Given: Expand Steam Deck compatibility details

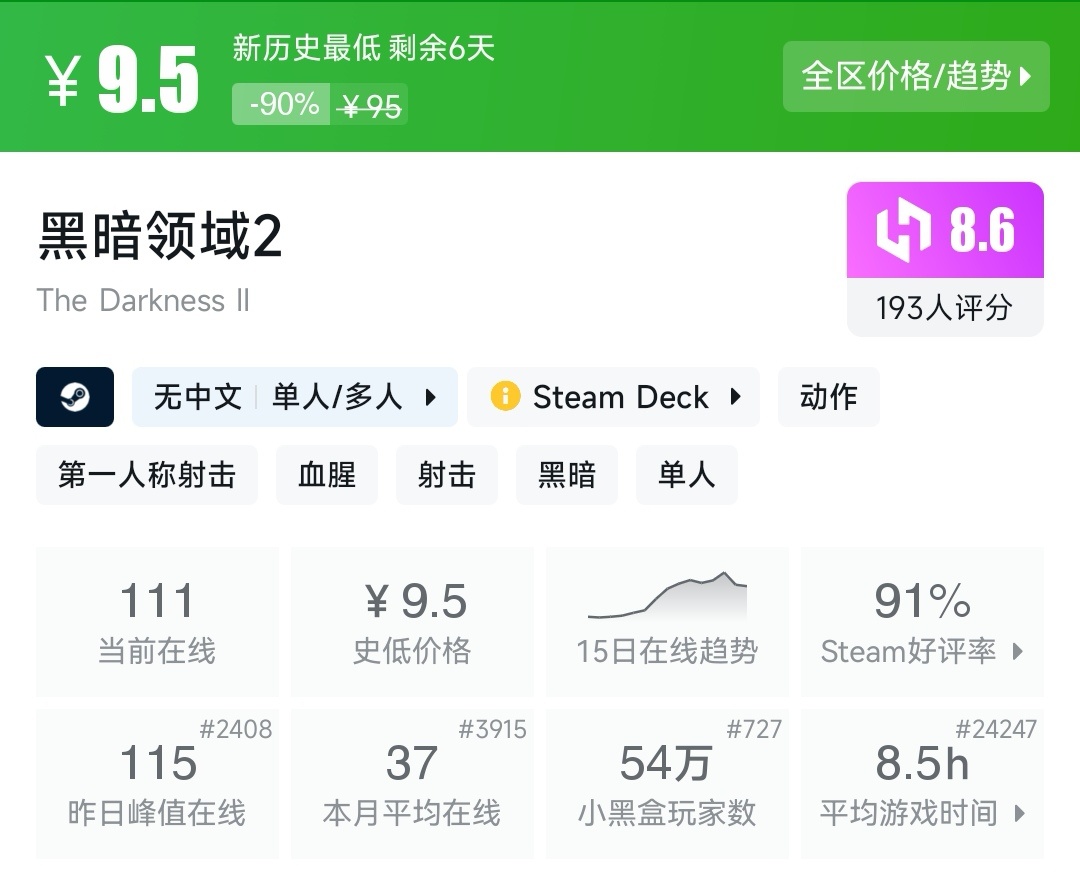Looking at the screenshot, I should point(736,397).
